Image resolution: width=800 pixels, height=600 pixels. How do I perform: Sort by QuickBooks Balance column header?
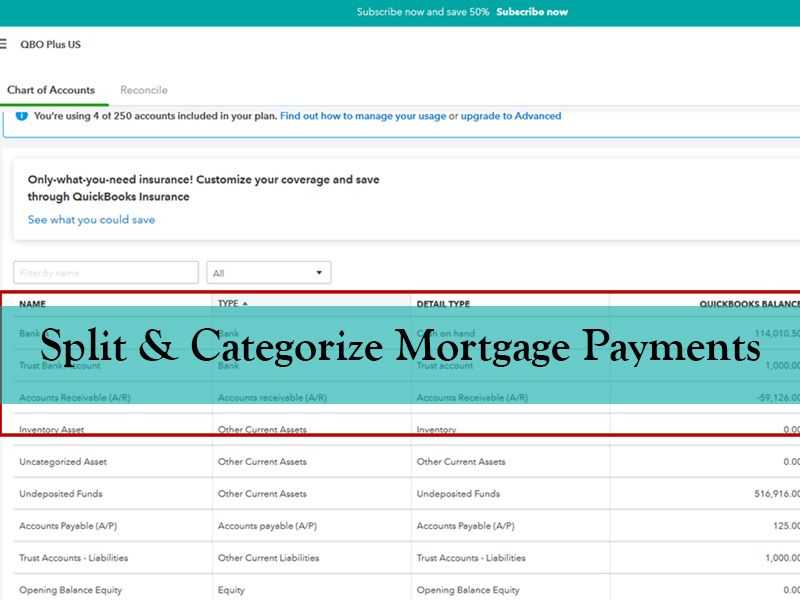tap(749, 304)
